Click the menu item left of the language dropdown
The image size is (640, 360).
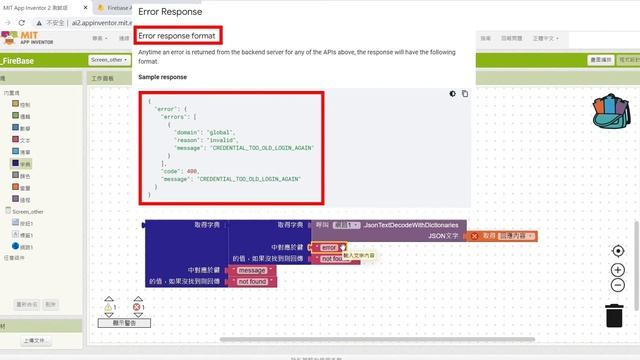point(511,38)
